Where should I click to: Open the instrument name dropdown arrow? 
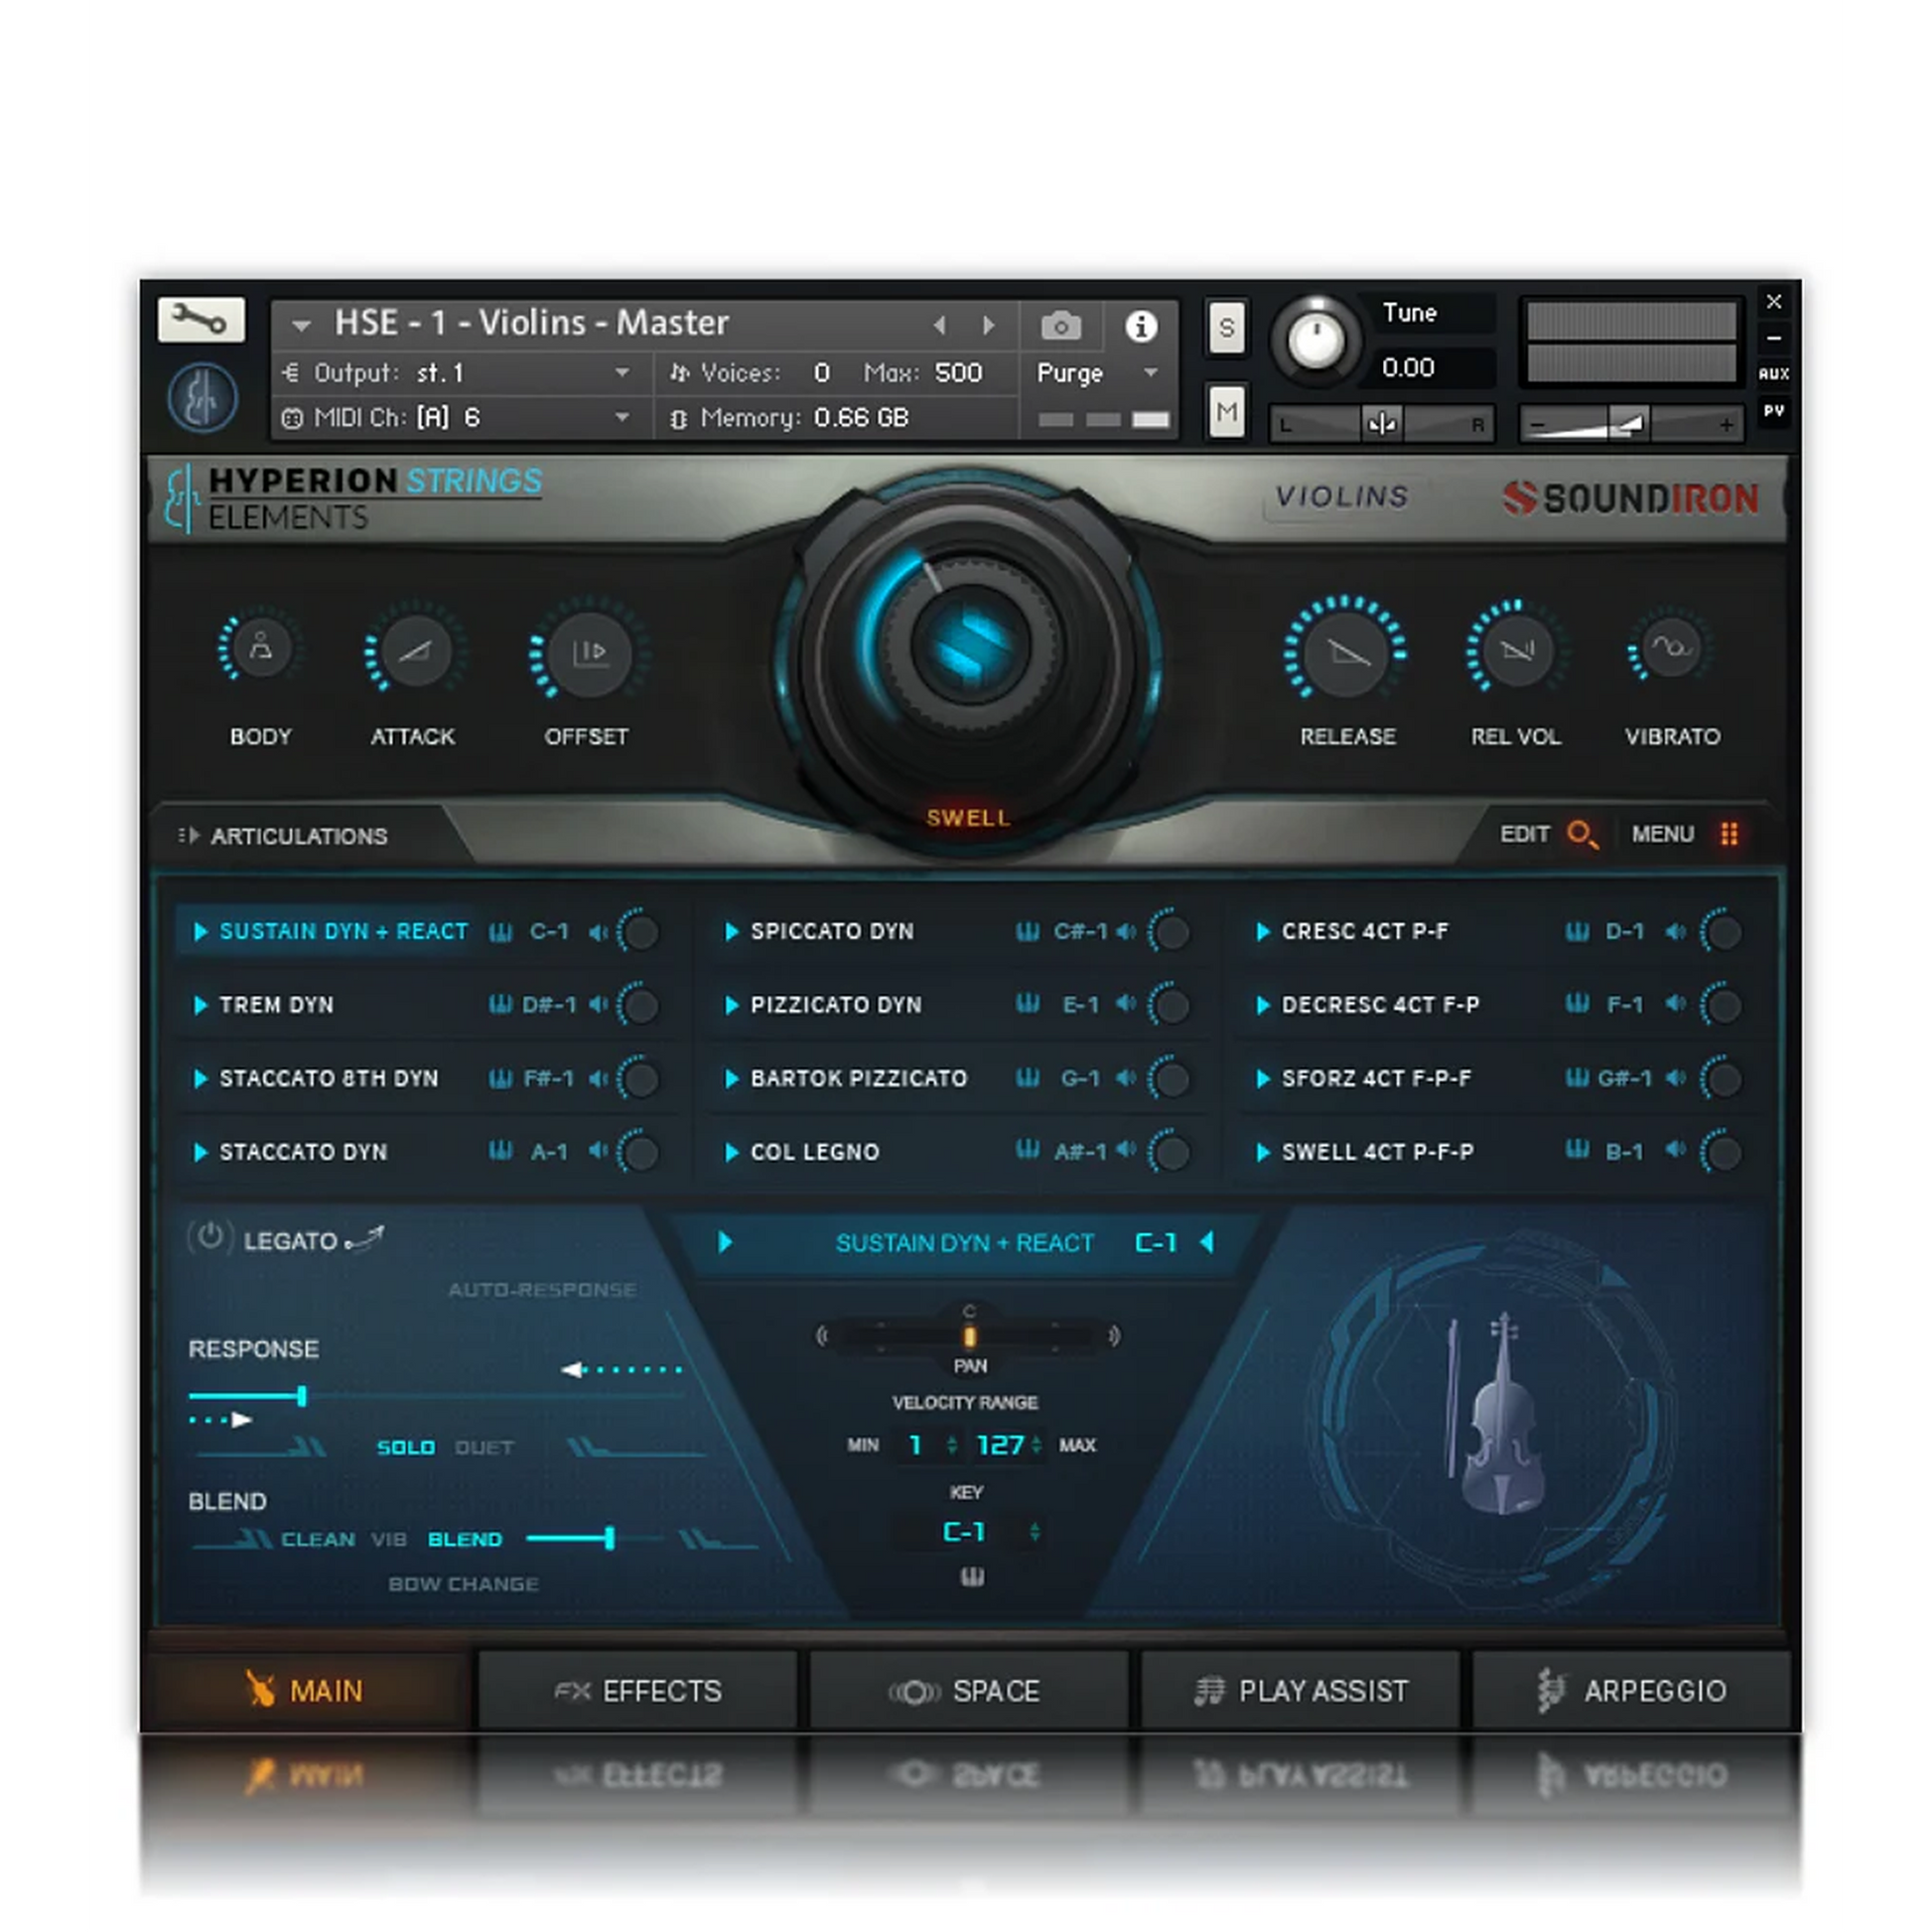301,325
